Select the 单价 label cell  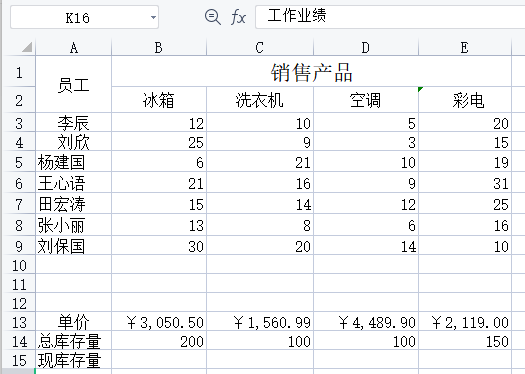point(74,321)
